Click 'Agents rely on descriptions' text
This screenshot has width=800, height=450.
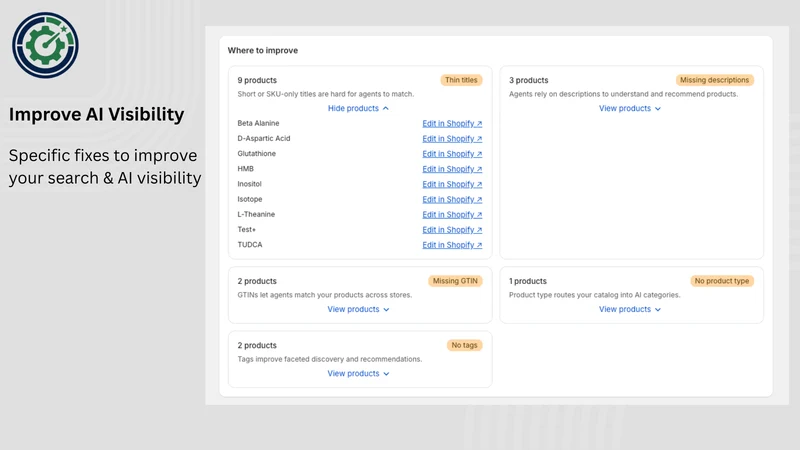tap(623, 94)
